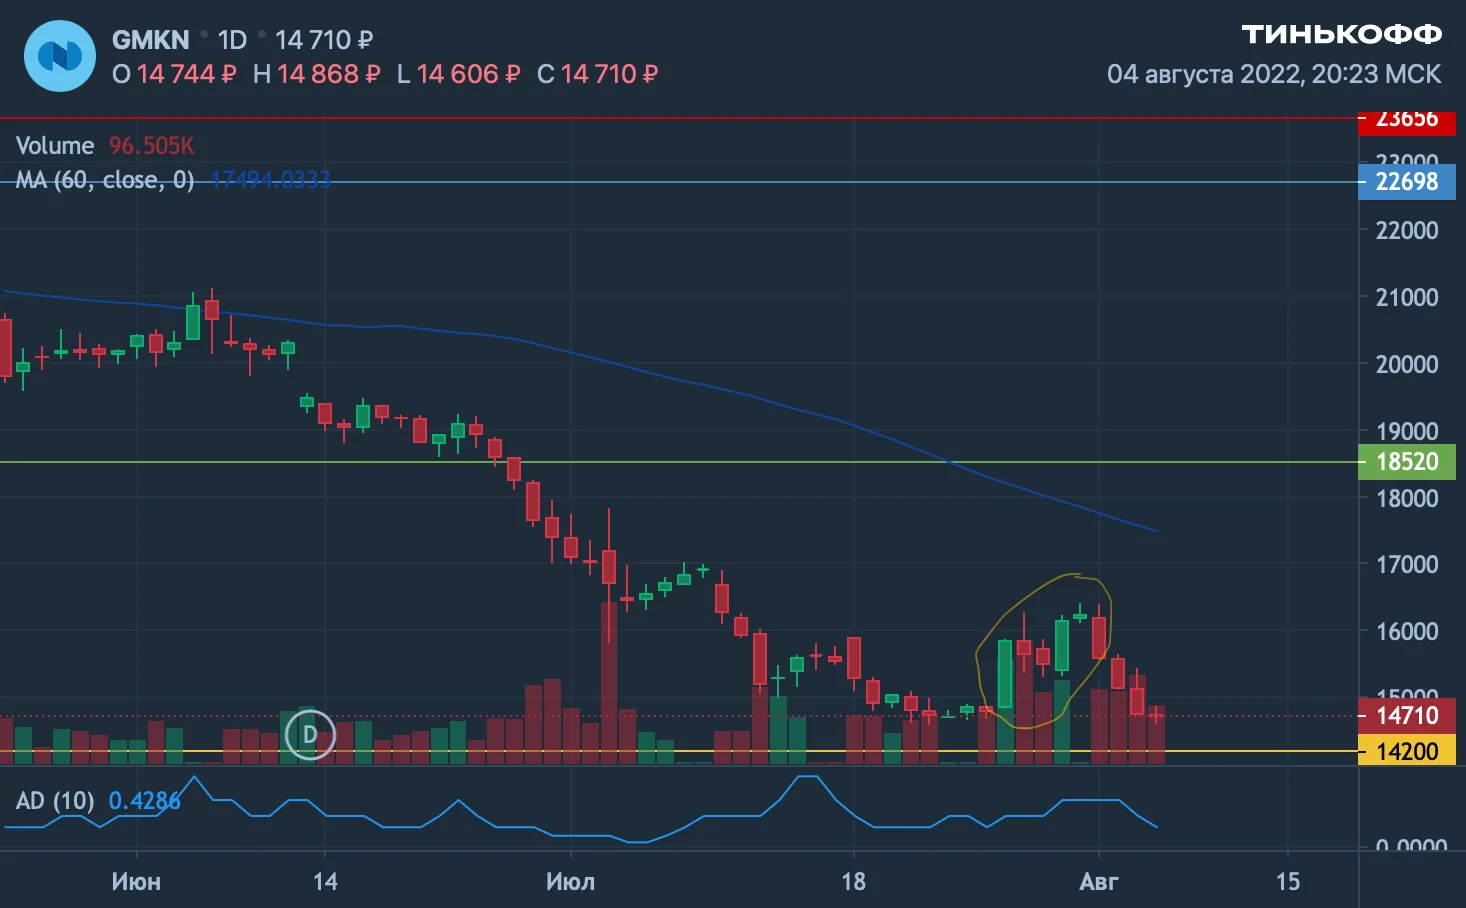
Task: Click the round blue GMKN instrument logo
Action: click(60, 56)
